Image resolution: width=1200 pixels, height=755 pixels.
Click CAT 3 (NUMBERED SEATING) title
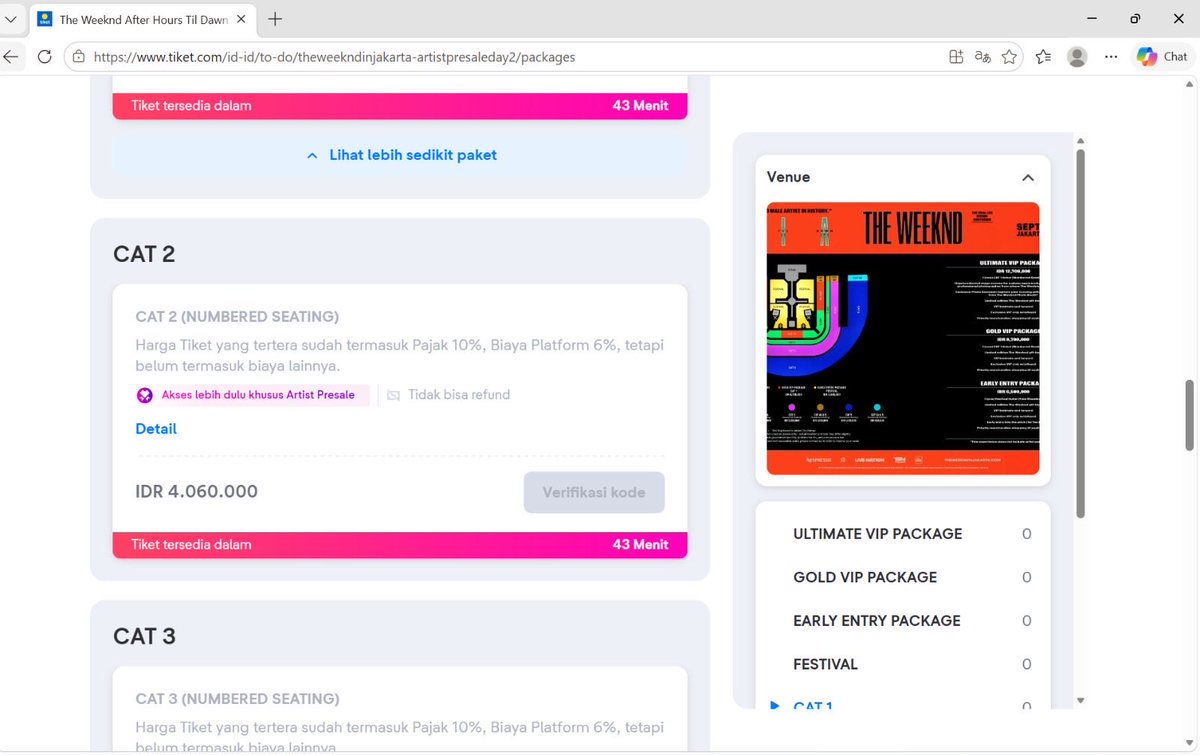click(237, 699)
